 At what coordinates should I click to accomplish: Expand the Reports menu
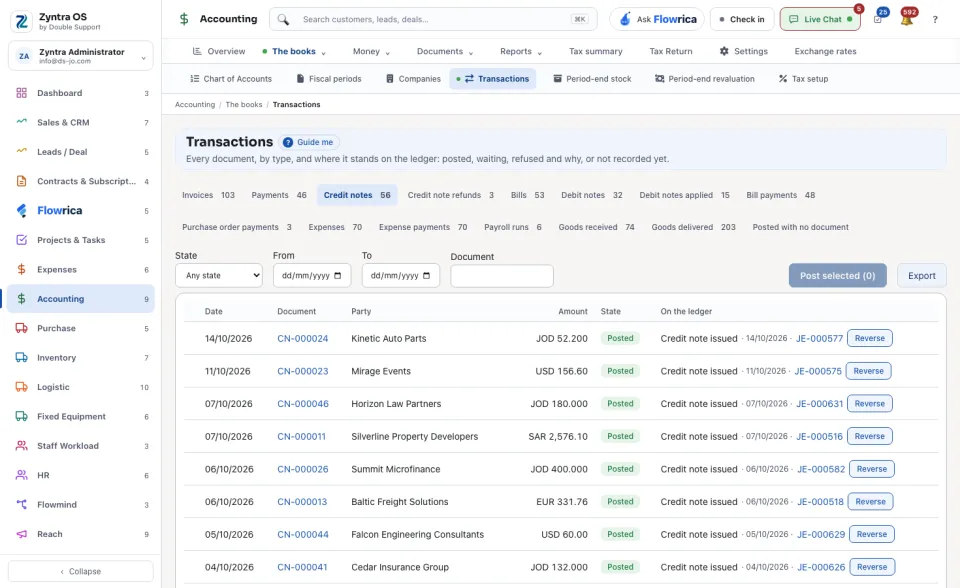click(521, 51)
